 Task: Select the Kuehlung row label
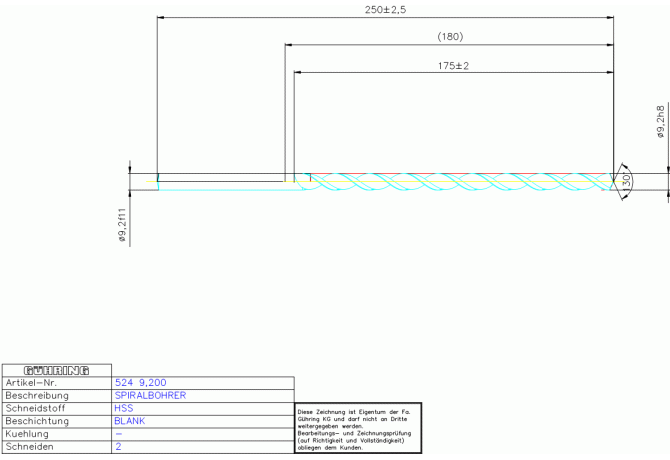tap(32, 435)
